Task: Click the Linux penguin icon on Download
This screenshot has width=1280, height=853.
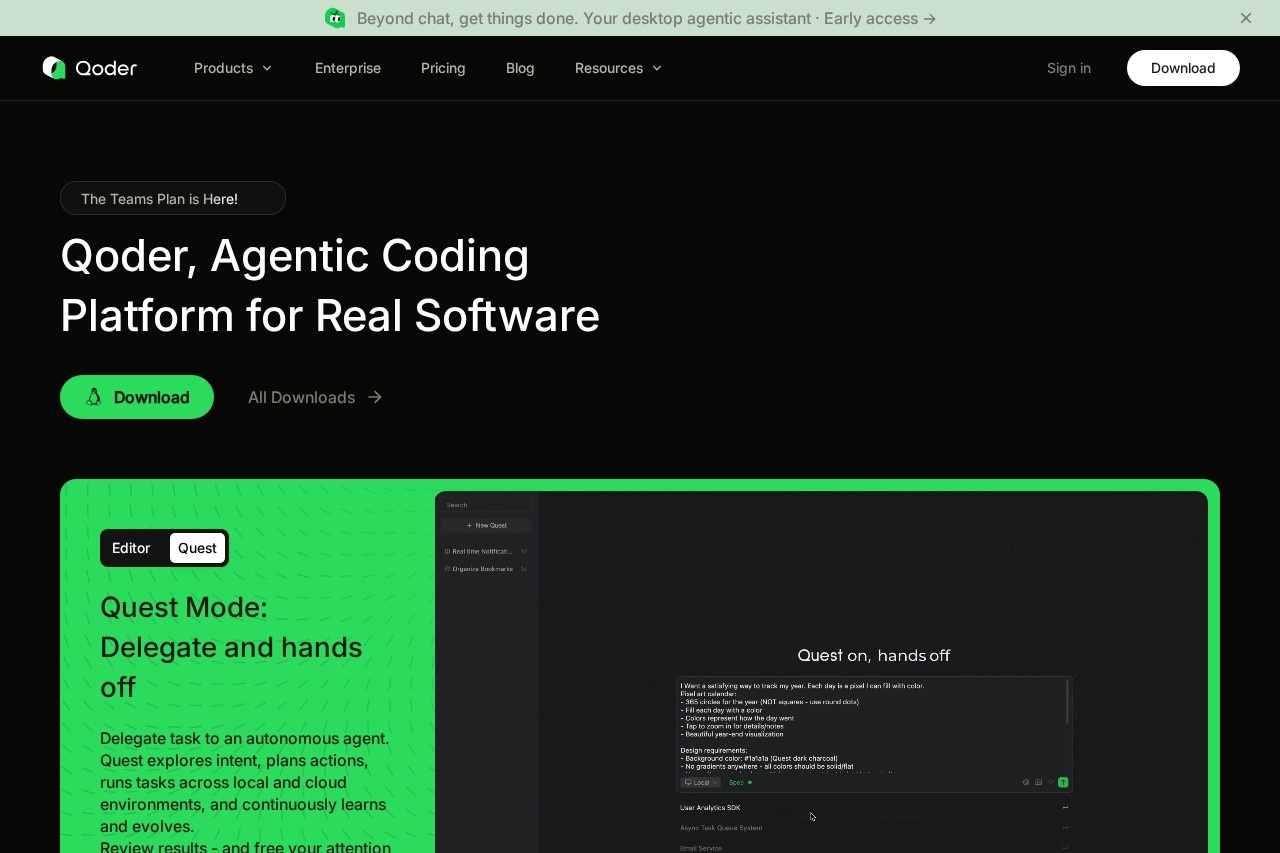Action: 94,397
